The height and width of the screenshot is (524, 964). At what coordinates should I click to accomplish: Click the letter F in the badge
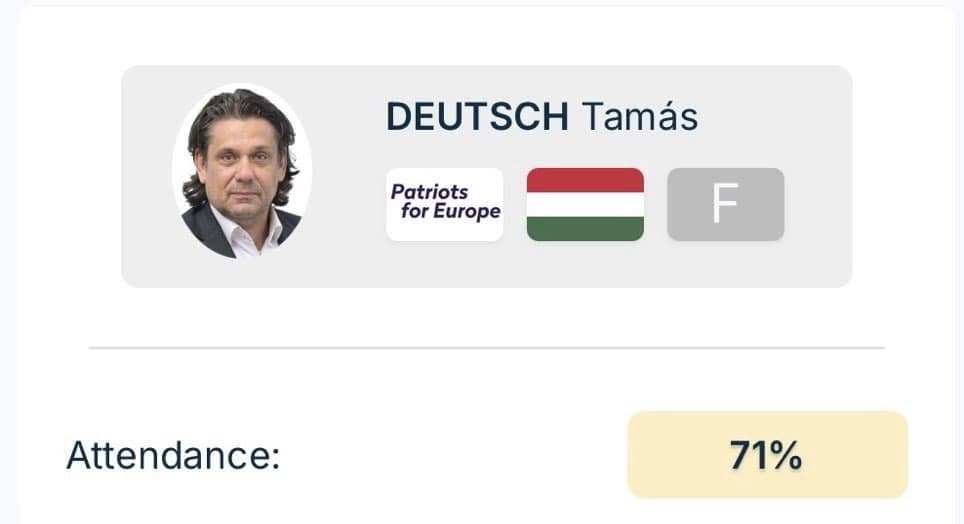(725, 204)
